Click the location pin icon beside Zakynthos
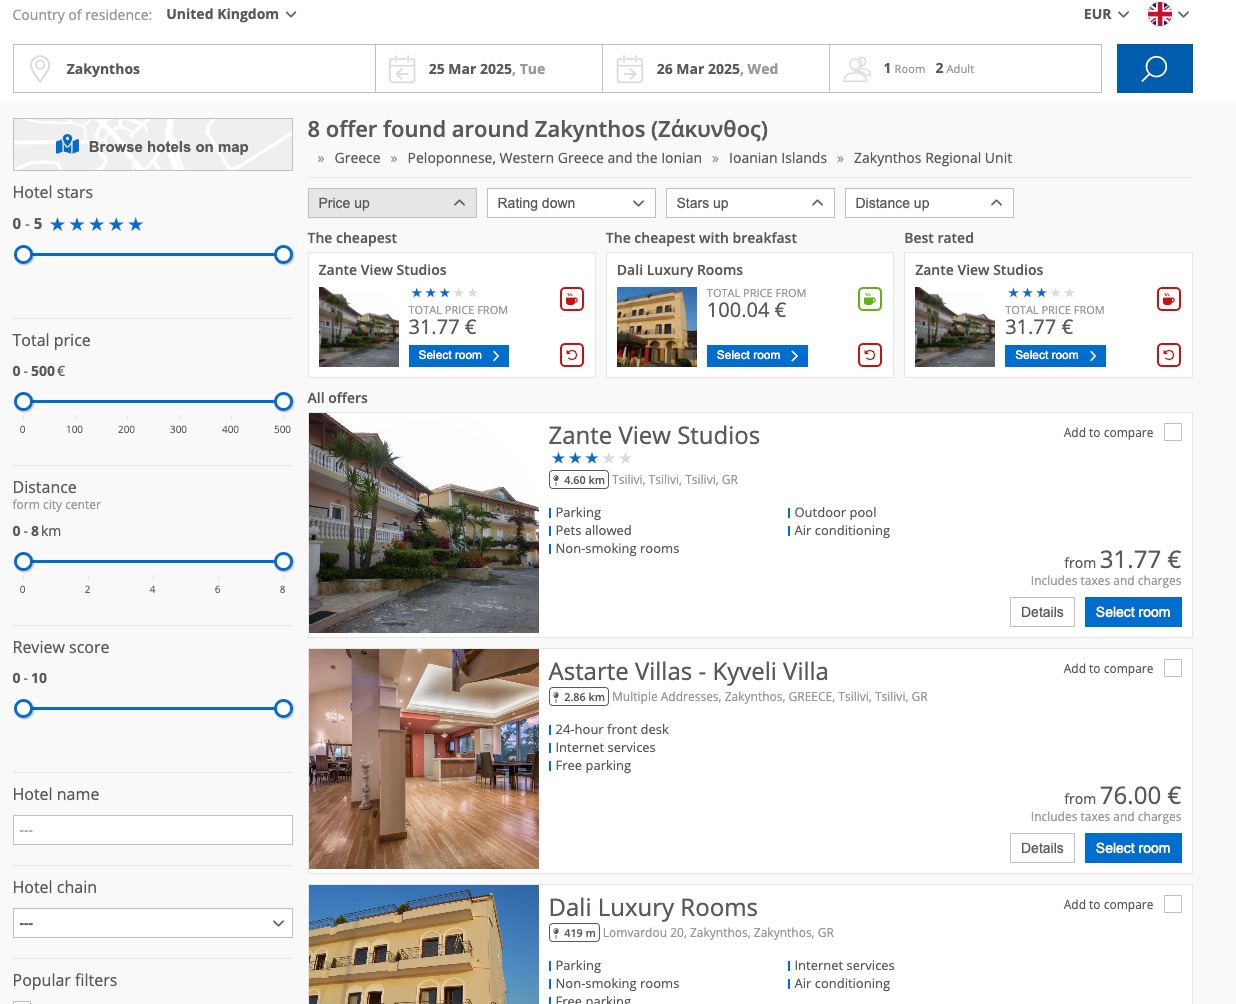The width and height of the screenshot is (1236, 1004). pyautogui.click(x=40, y=69)
